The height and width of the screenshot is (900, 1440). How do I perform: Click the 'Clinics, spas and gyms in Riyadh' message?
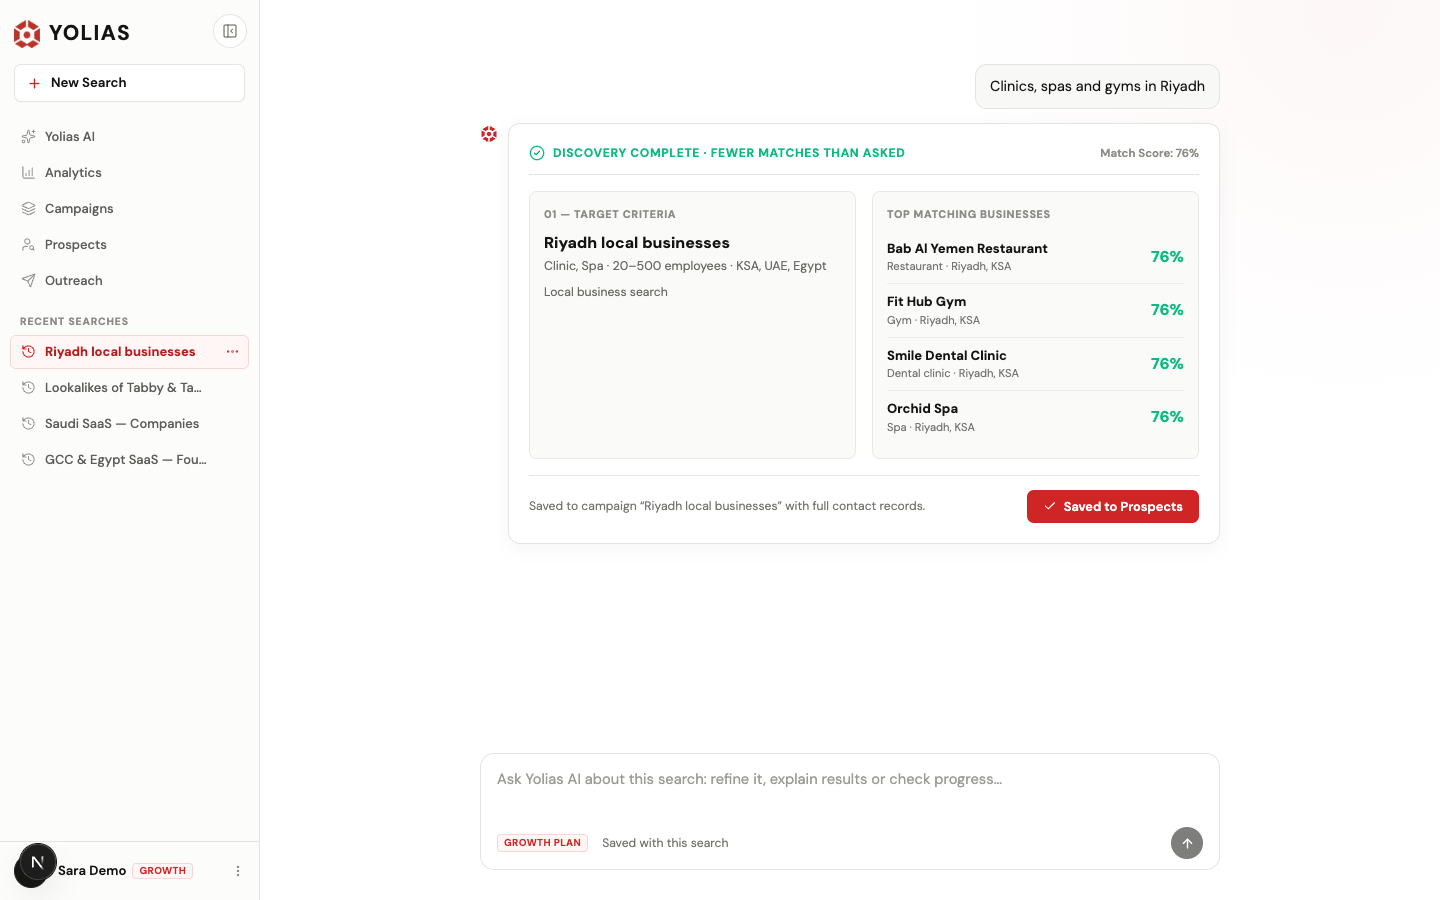1097,87
